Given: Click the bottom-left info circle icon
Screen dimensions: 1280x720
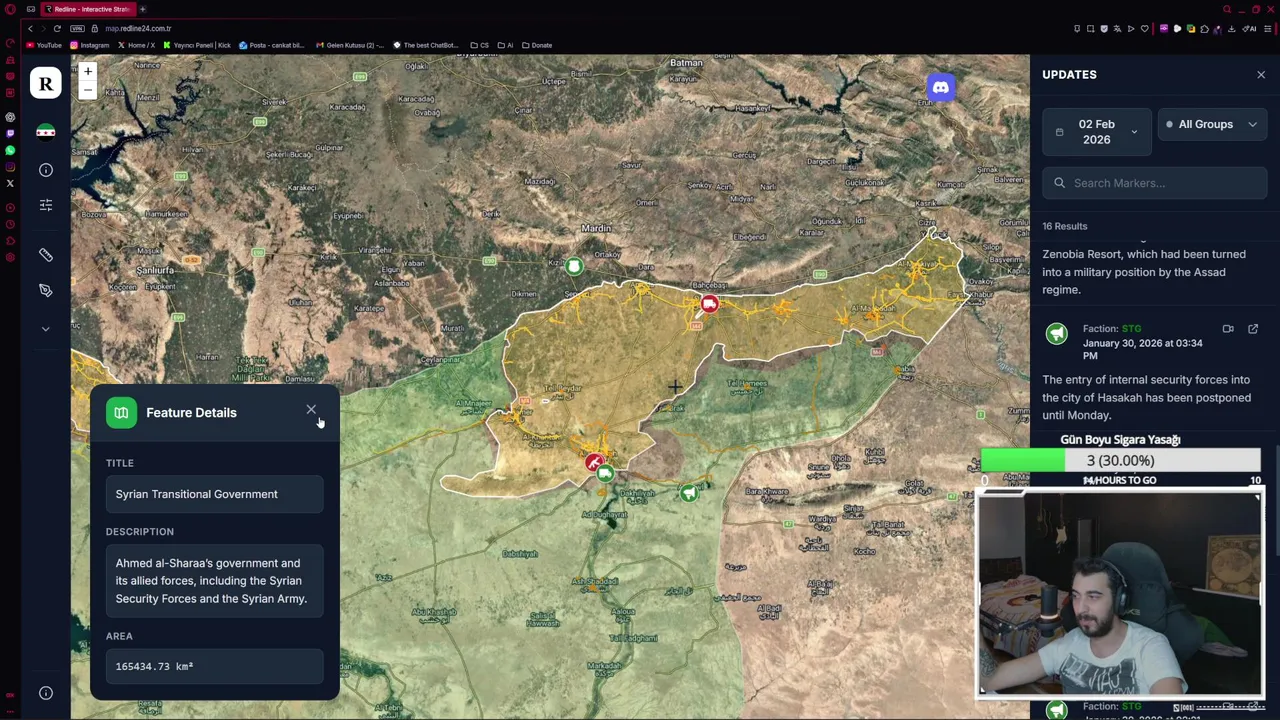Looking at the screenshot, I should (x=45, y=693).
